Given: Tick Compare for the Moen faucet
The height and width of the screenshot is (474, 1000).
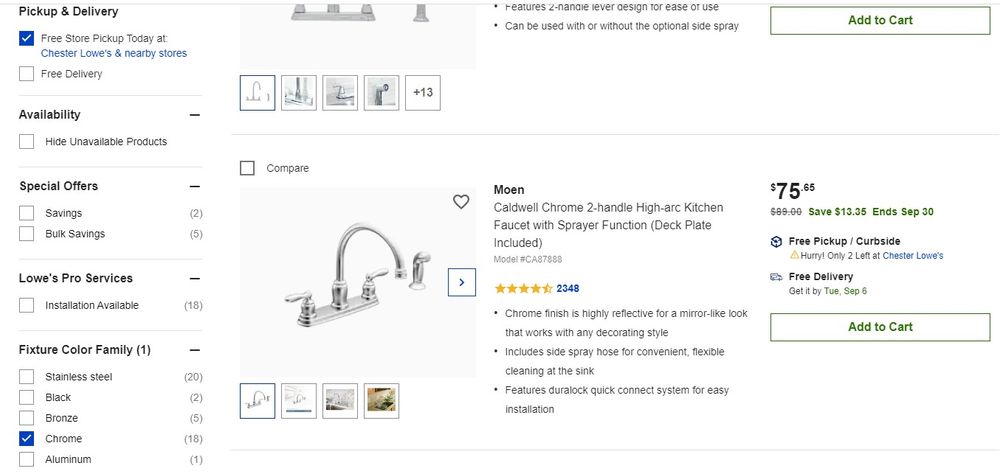Looking at the screenshot, I should (x=248, y=168).
